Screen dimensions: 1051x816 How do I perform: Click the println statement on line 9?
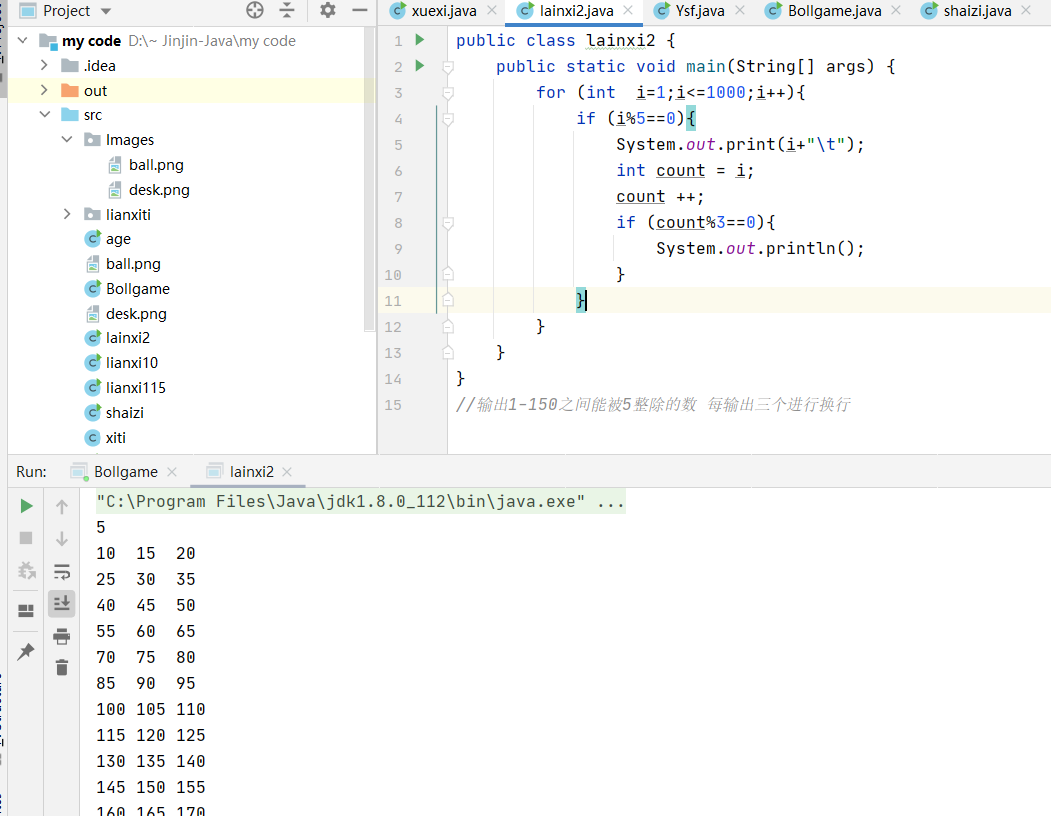[x=760, y=249]
